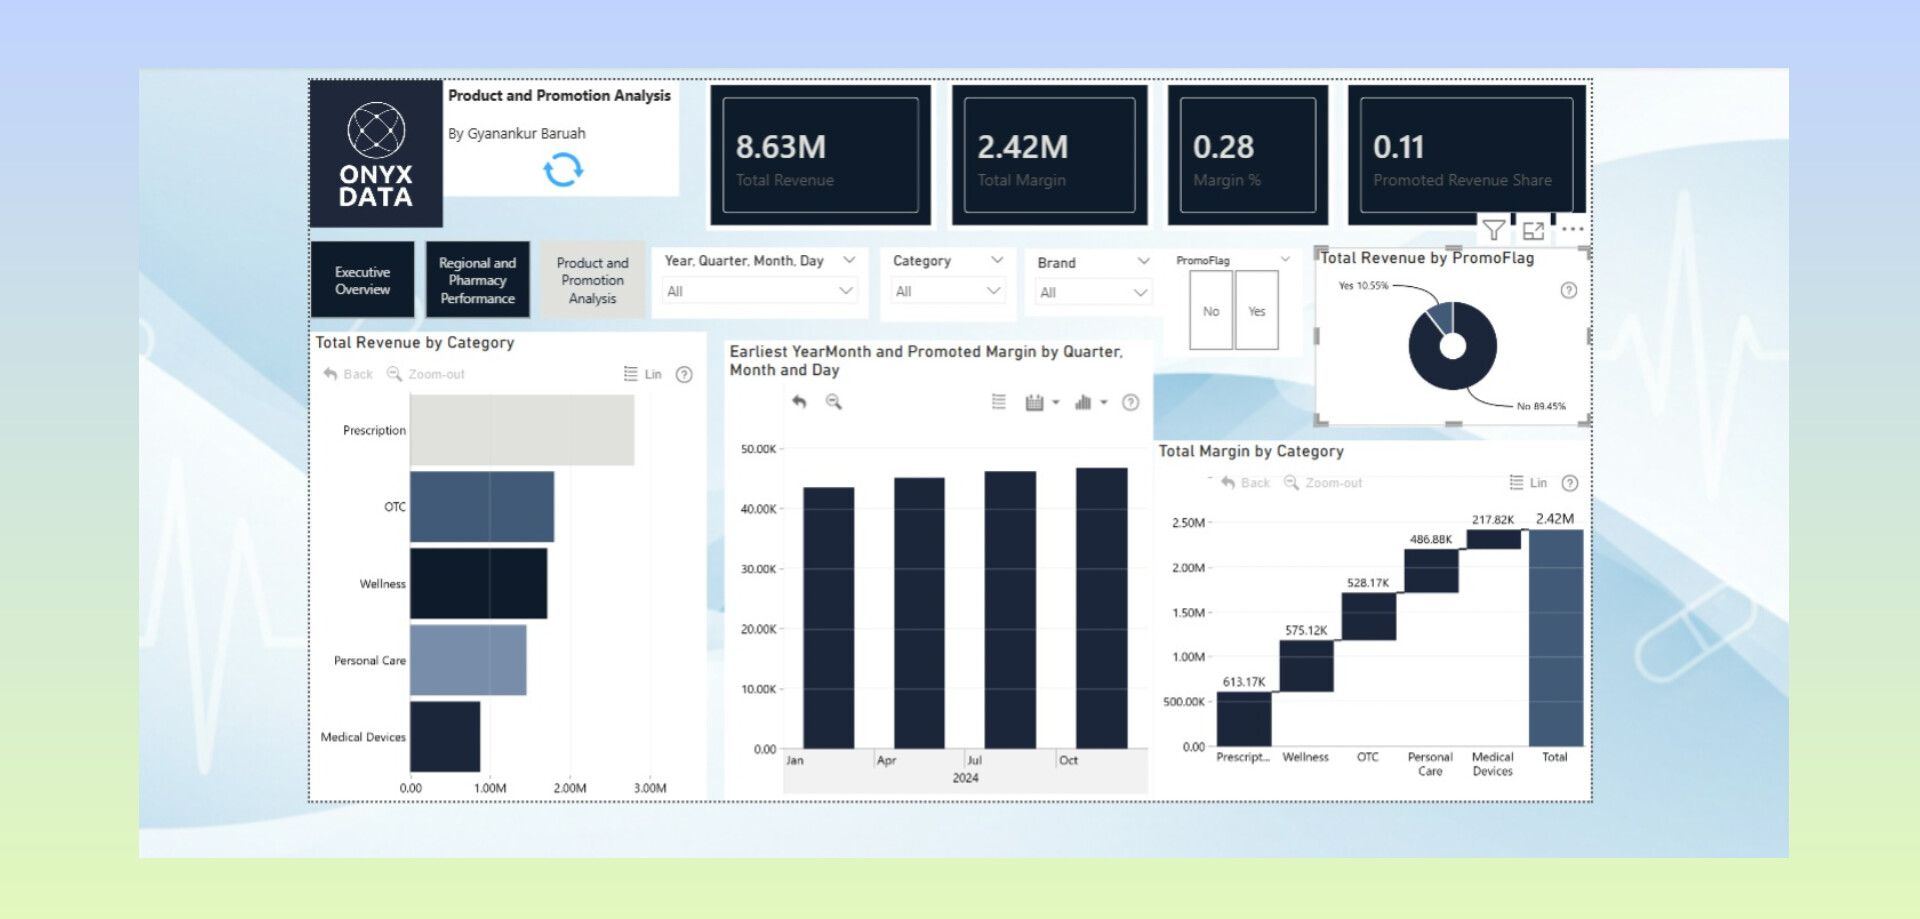Screen dimensions: 1920x919
Task: Click Back button in Total Margin by Category
Action: click(x=1245, y=483)
